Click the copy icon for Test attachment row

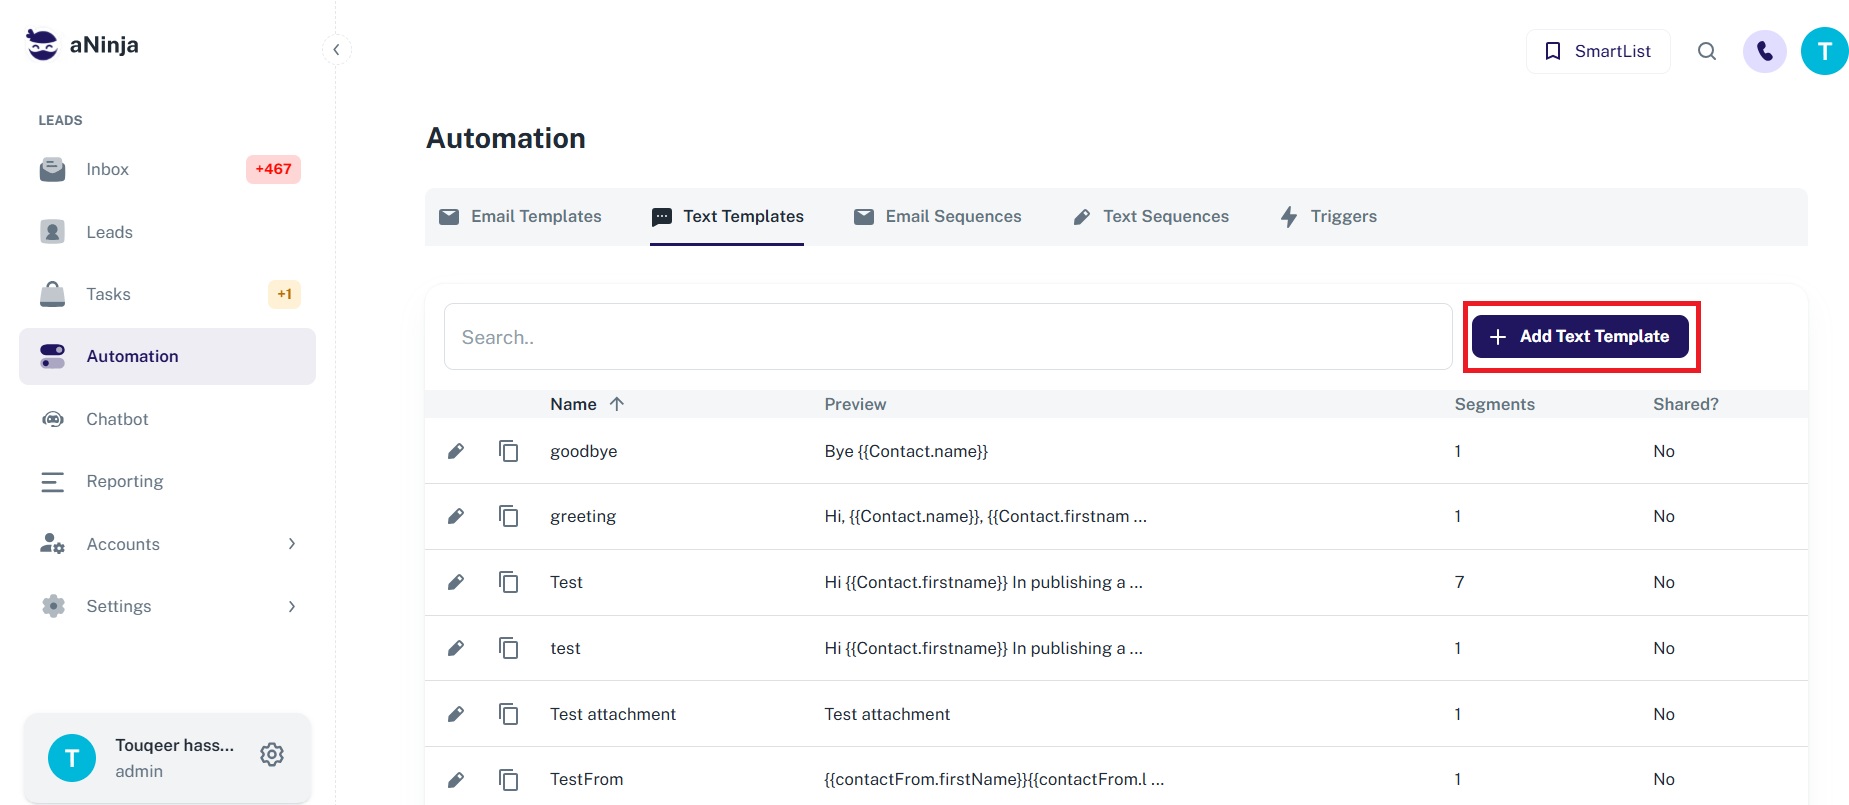[508, 714]
